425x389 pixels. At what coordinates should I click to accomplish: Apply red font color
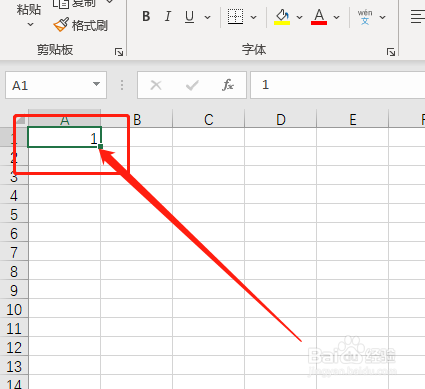[319, 17]
